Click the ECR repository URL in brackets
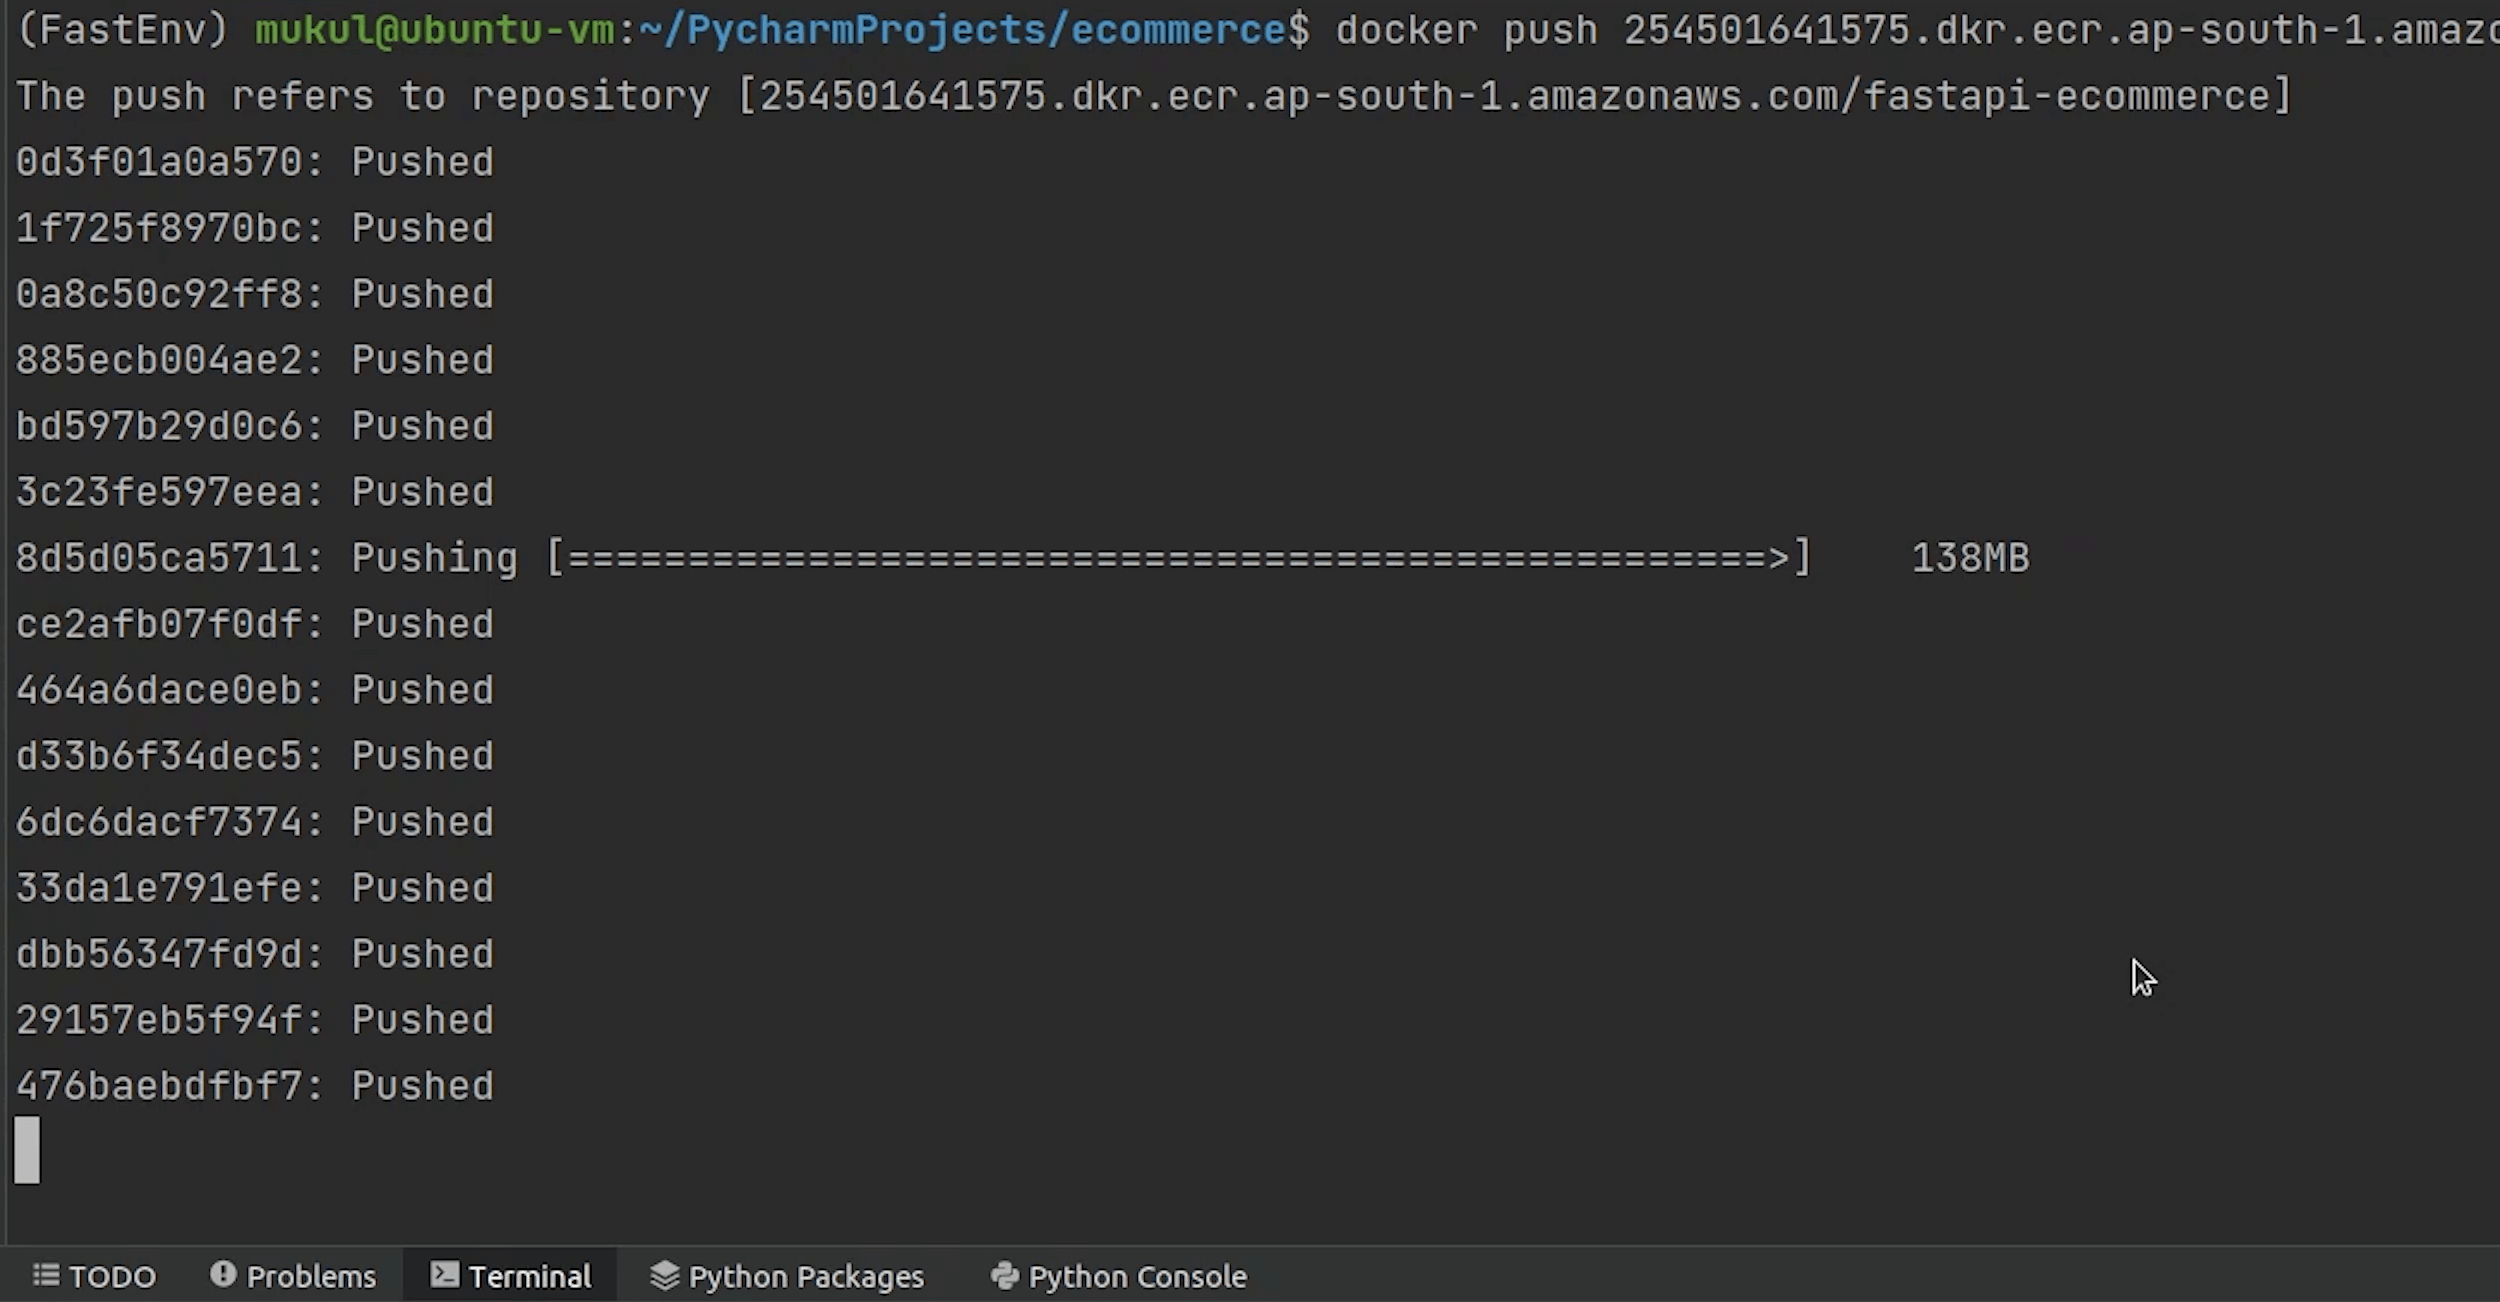 (x=1514, y=96)
